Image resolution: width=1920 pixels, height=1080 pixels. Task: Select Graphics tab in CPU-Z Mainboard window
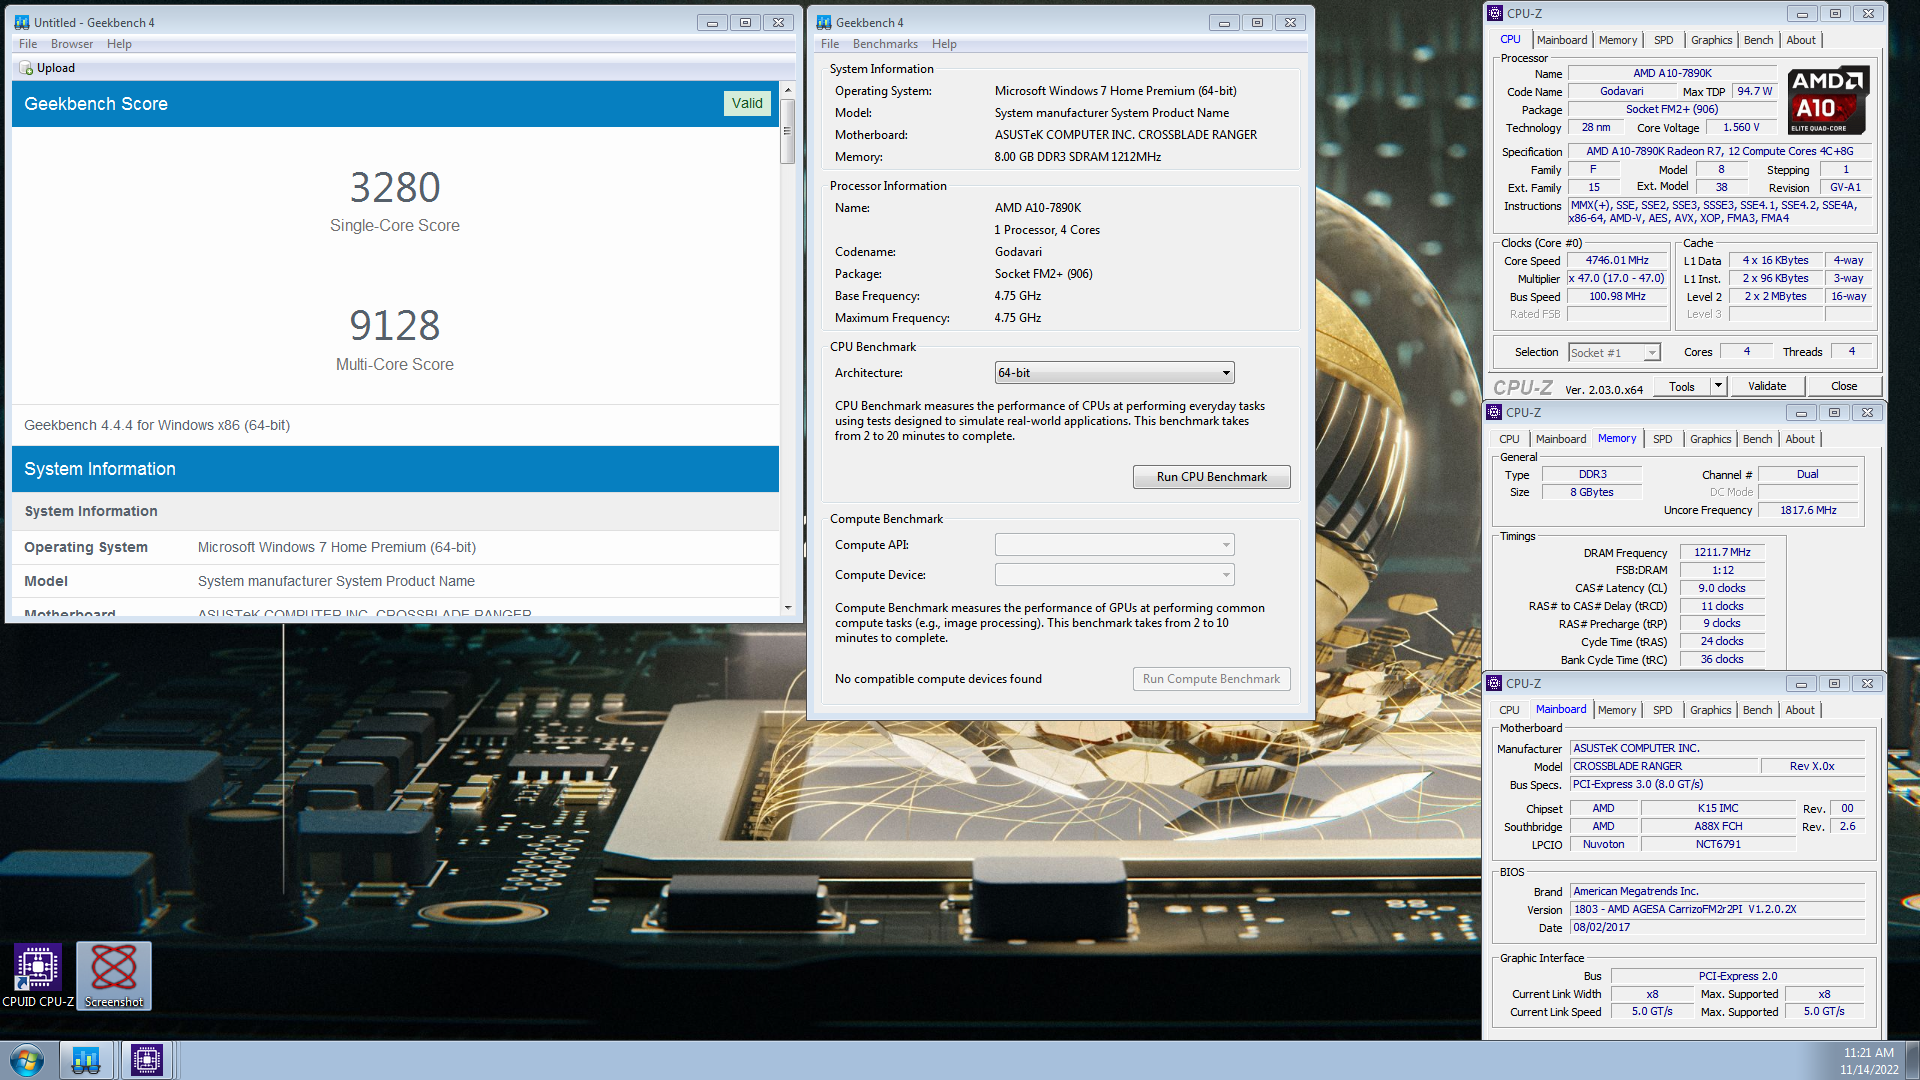point(1710,710)
